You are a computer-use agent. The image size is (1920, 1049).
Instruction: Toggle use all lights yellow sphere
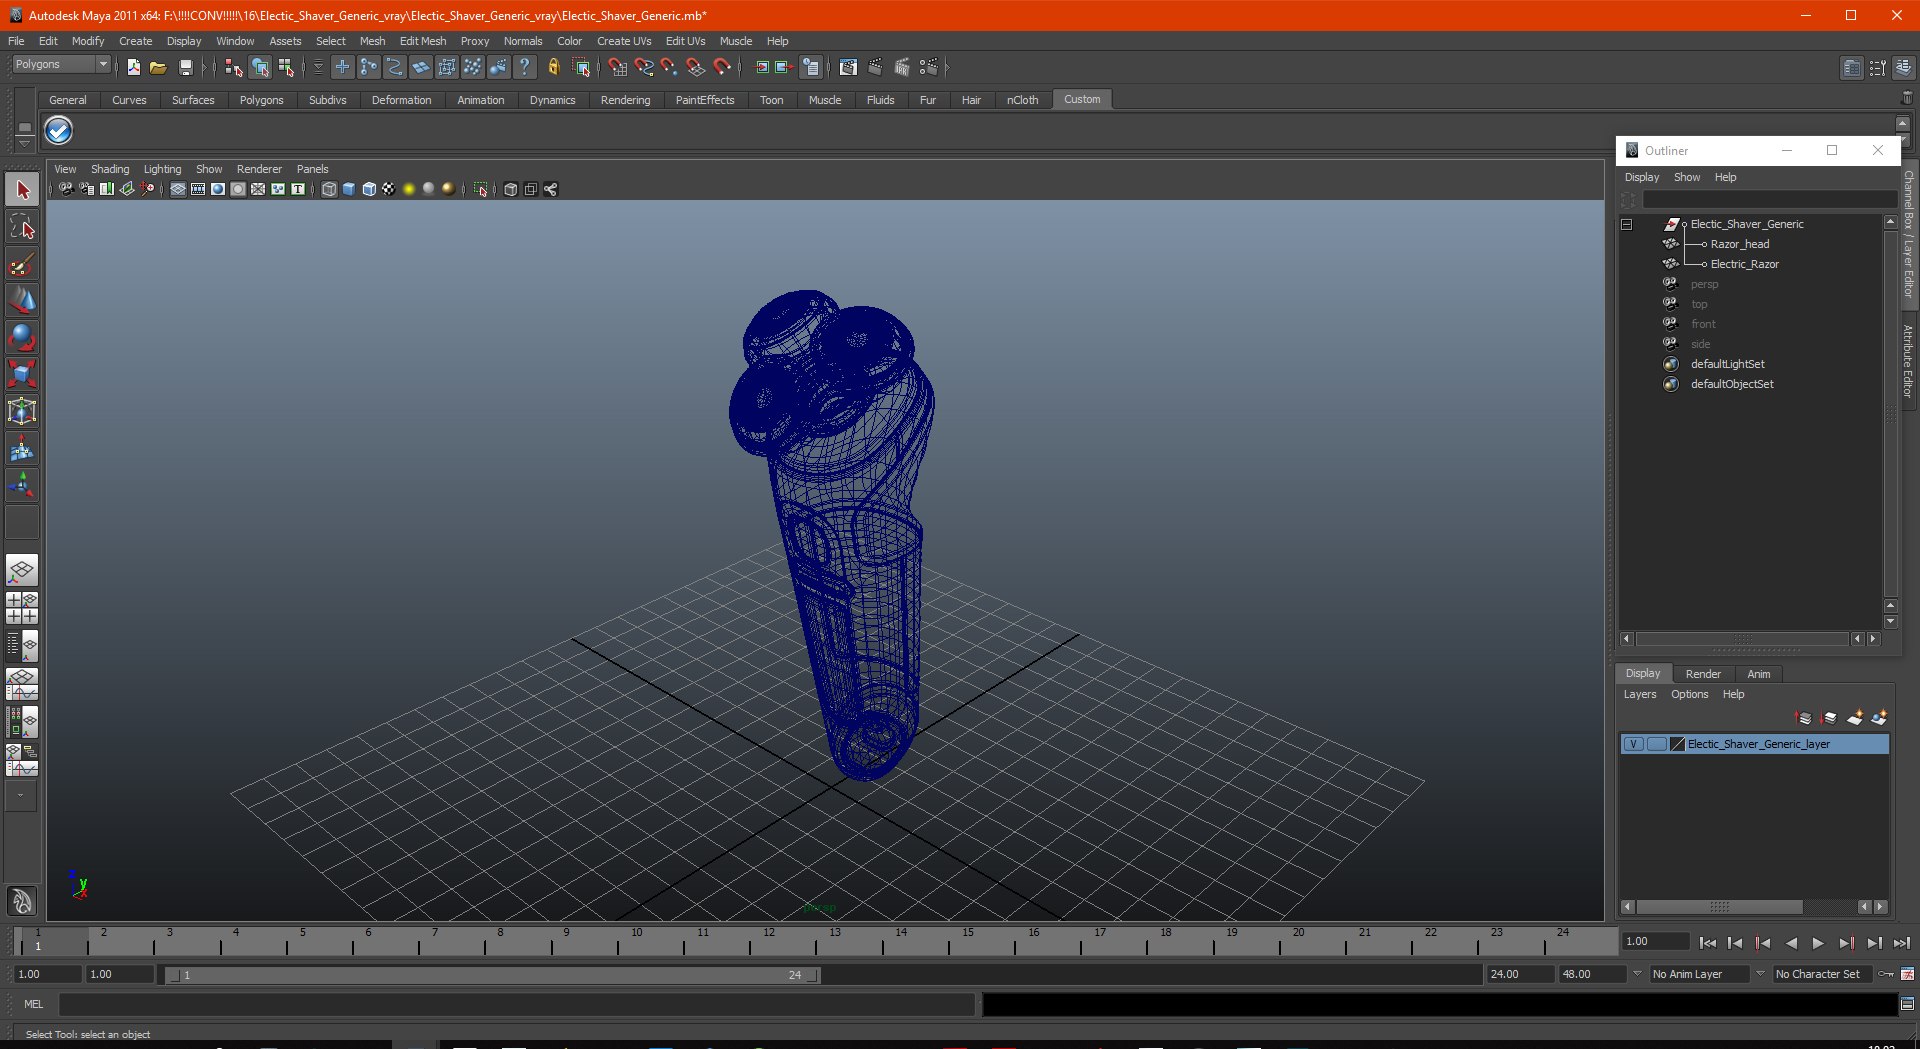click(x=409, y=189)
